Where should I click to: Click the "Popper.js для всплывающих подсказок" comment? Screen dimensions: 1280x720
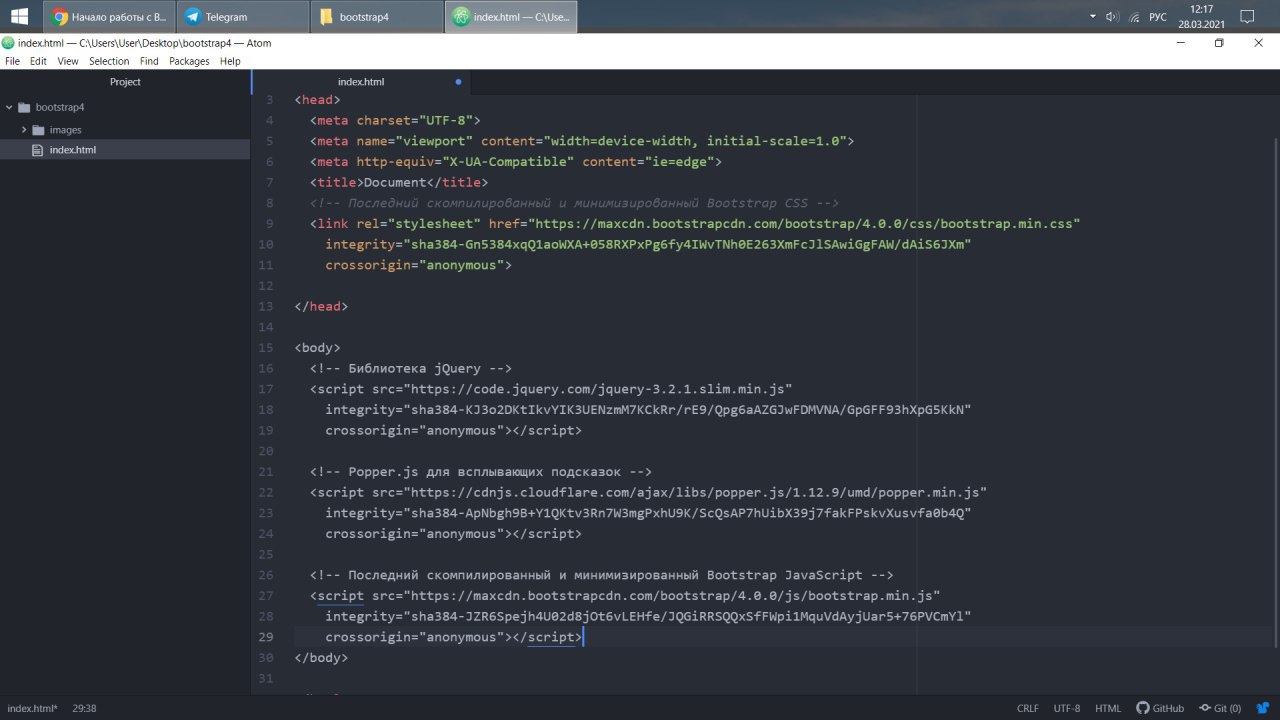[481, 472]
